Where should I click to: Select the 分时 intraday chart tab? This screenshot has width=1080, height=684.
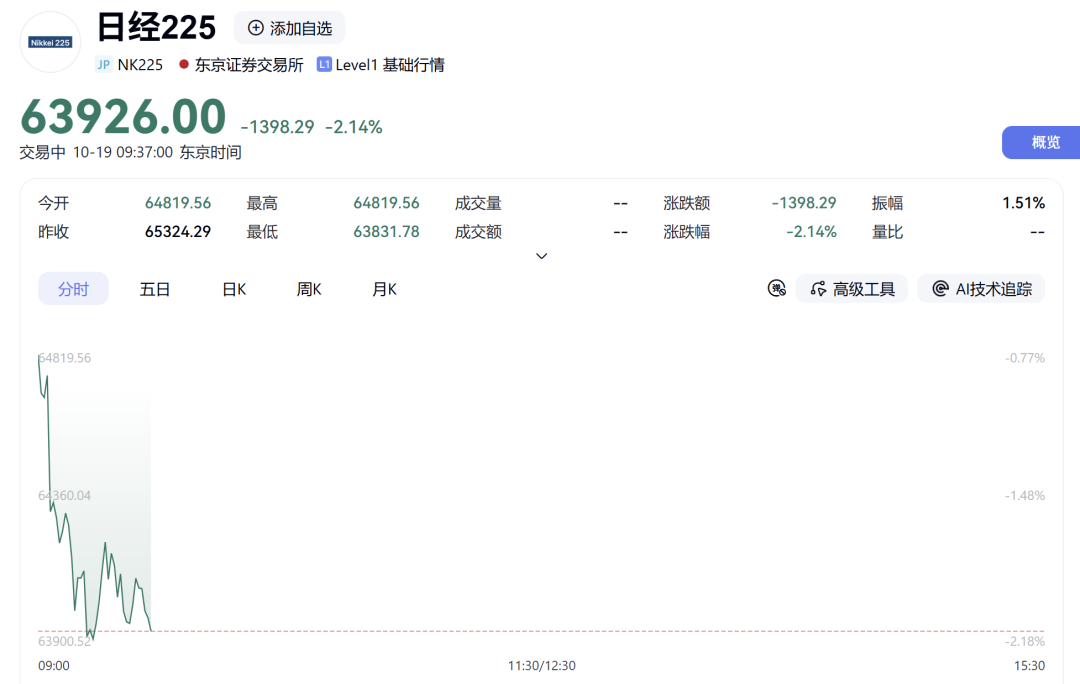pos(73,289)
